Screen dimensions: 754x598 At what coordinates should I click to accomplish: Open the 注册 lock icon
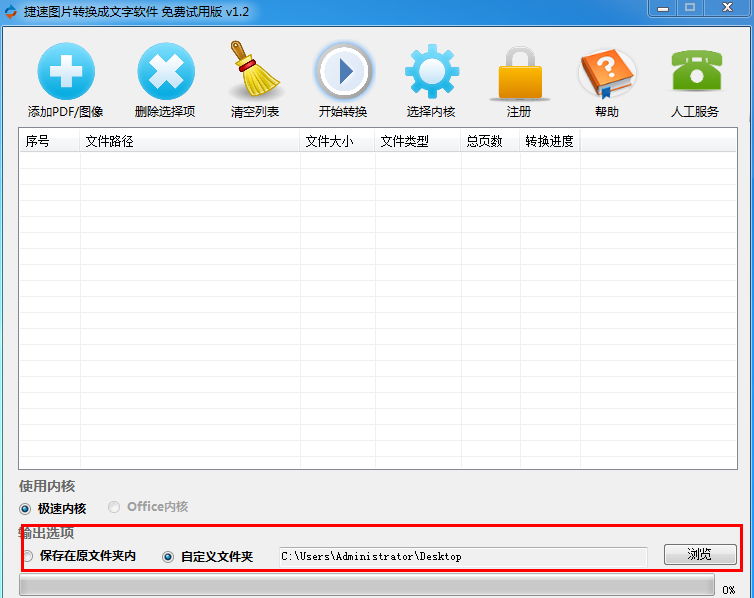520,73
